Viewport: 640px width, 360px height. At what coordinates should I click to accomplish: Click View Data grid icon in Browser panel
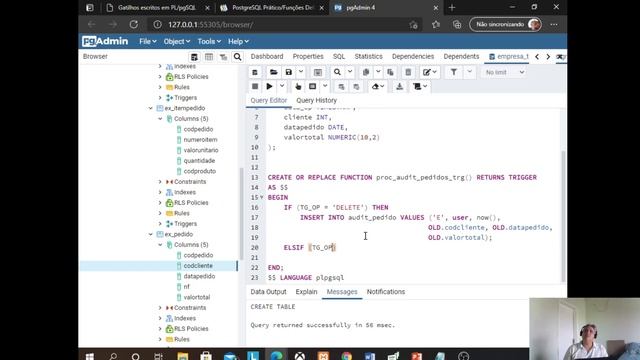click(x=209, y=57)
